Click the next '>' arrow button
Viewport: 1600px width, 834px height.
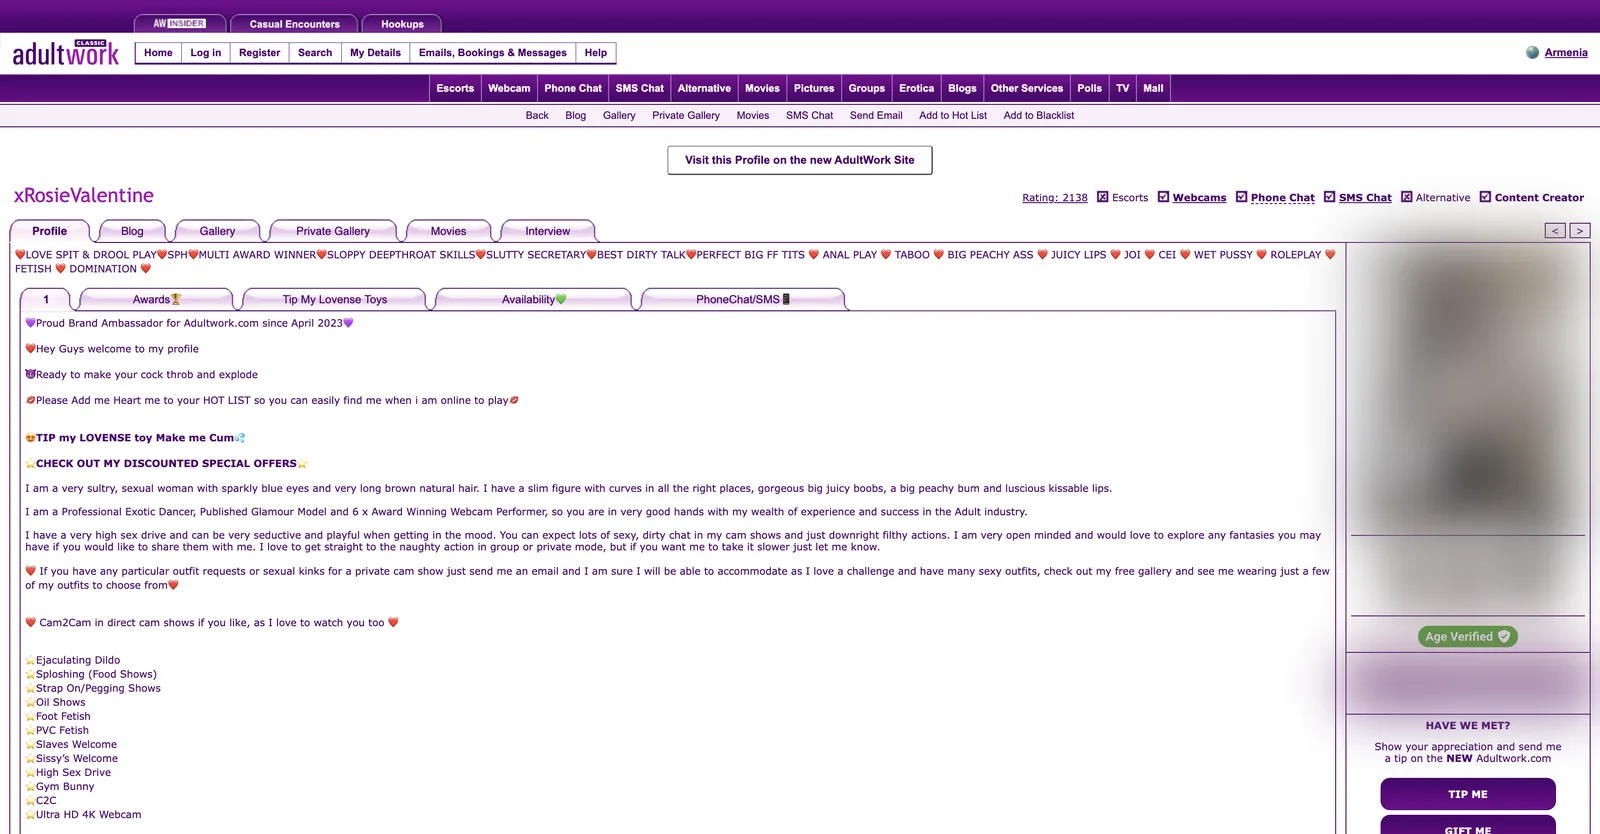[1579, 231]
